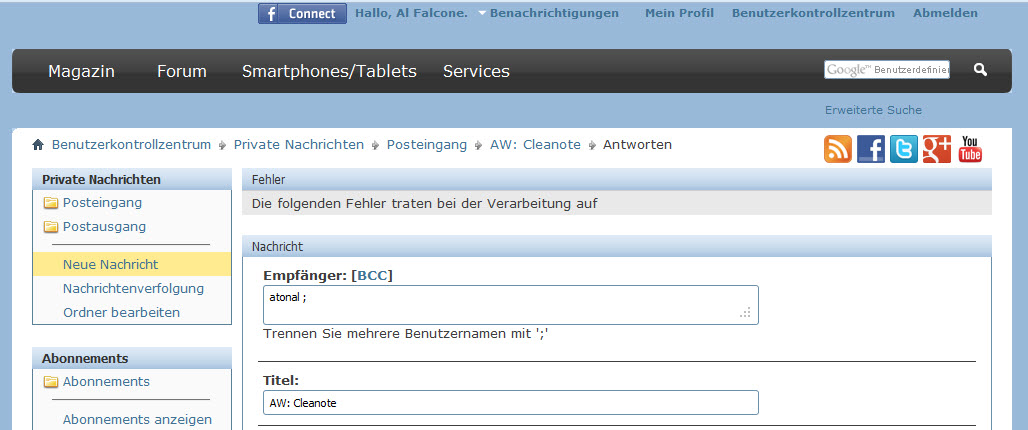1028x430 pixels.
Task: Click the Google Plus icon
Action: 937,149
